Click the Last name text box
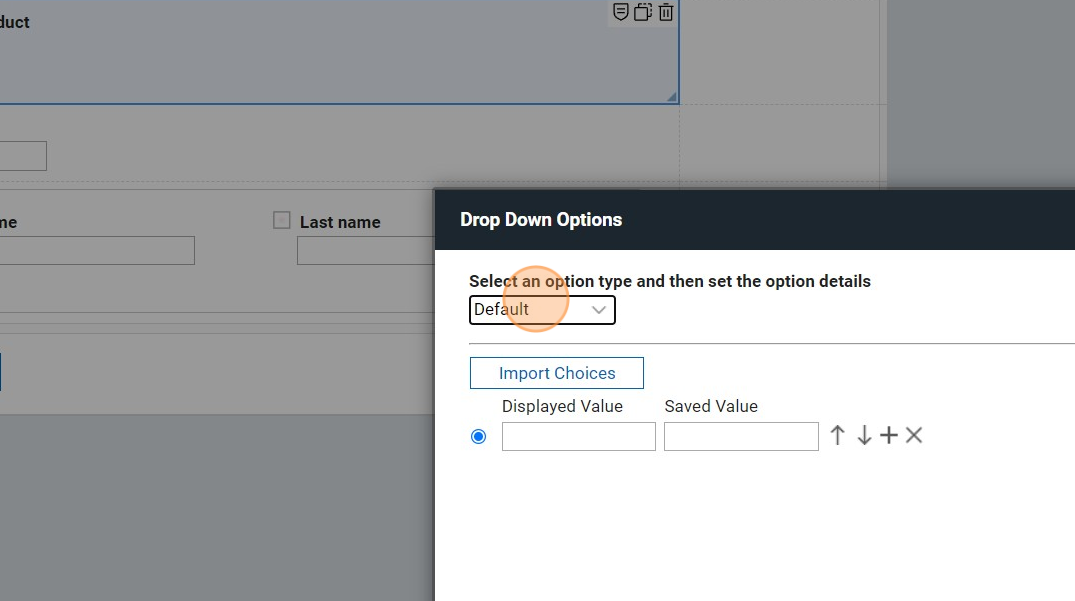This screenshot has height=601, width=1075. tap(365, 251)
